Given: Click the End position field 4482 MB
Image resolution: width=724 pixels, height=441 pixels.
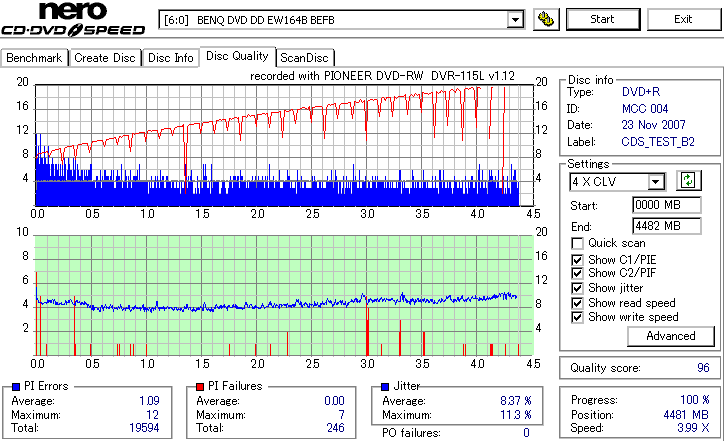Looking at the screenshot, I should 667,226.
